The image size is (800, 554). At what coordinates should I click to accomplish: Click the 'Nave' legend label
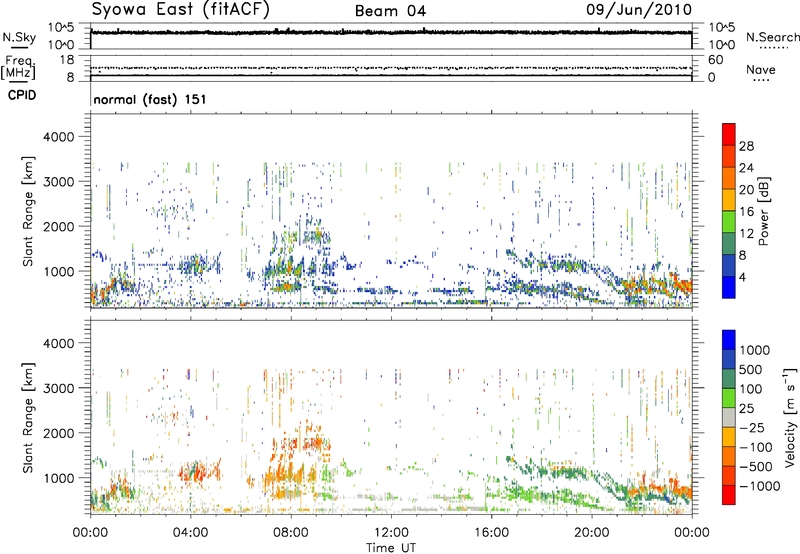pyautogui.click(x=761, y=70)
